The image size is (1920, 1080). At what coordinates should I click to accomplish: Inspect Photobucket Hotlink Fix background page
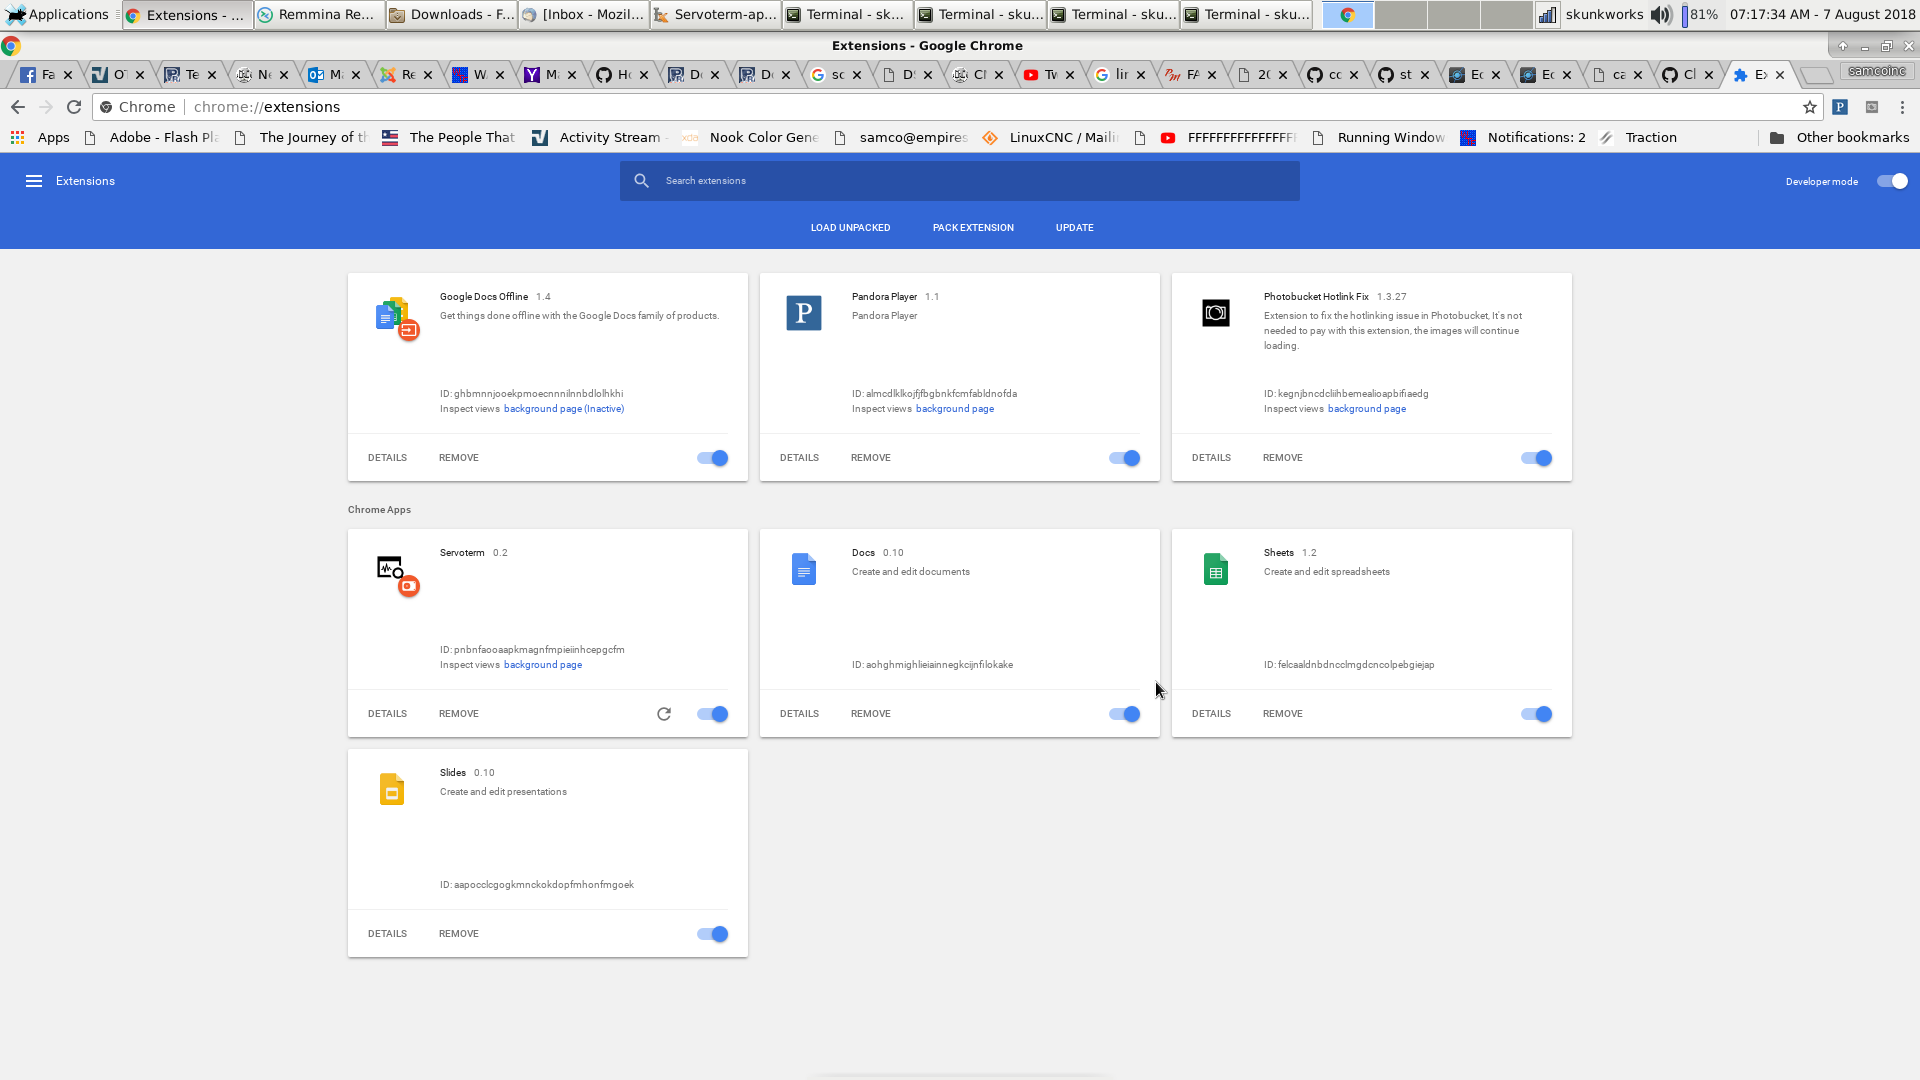point(1367,409)
